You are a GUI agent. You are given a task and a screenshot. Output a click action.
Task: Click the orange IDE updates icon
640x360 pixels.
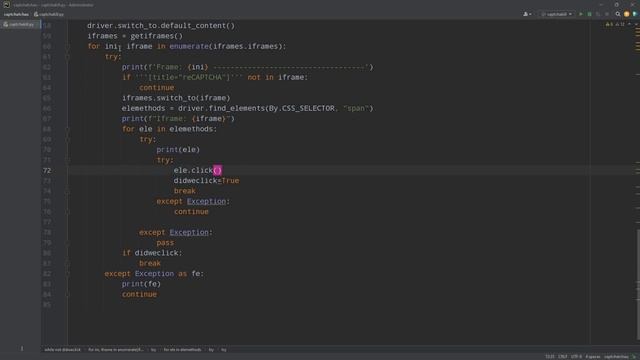(627, 14)
